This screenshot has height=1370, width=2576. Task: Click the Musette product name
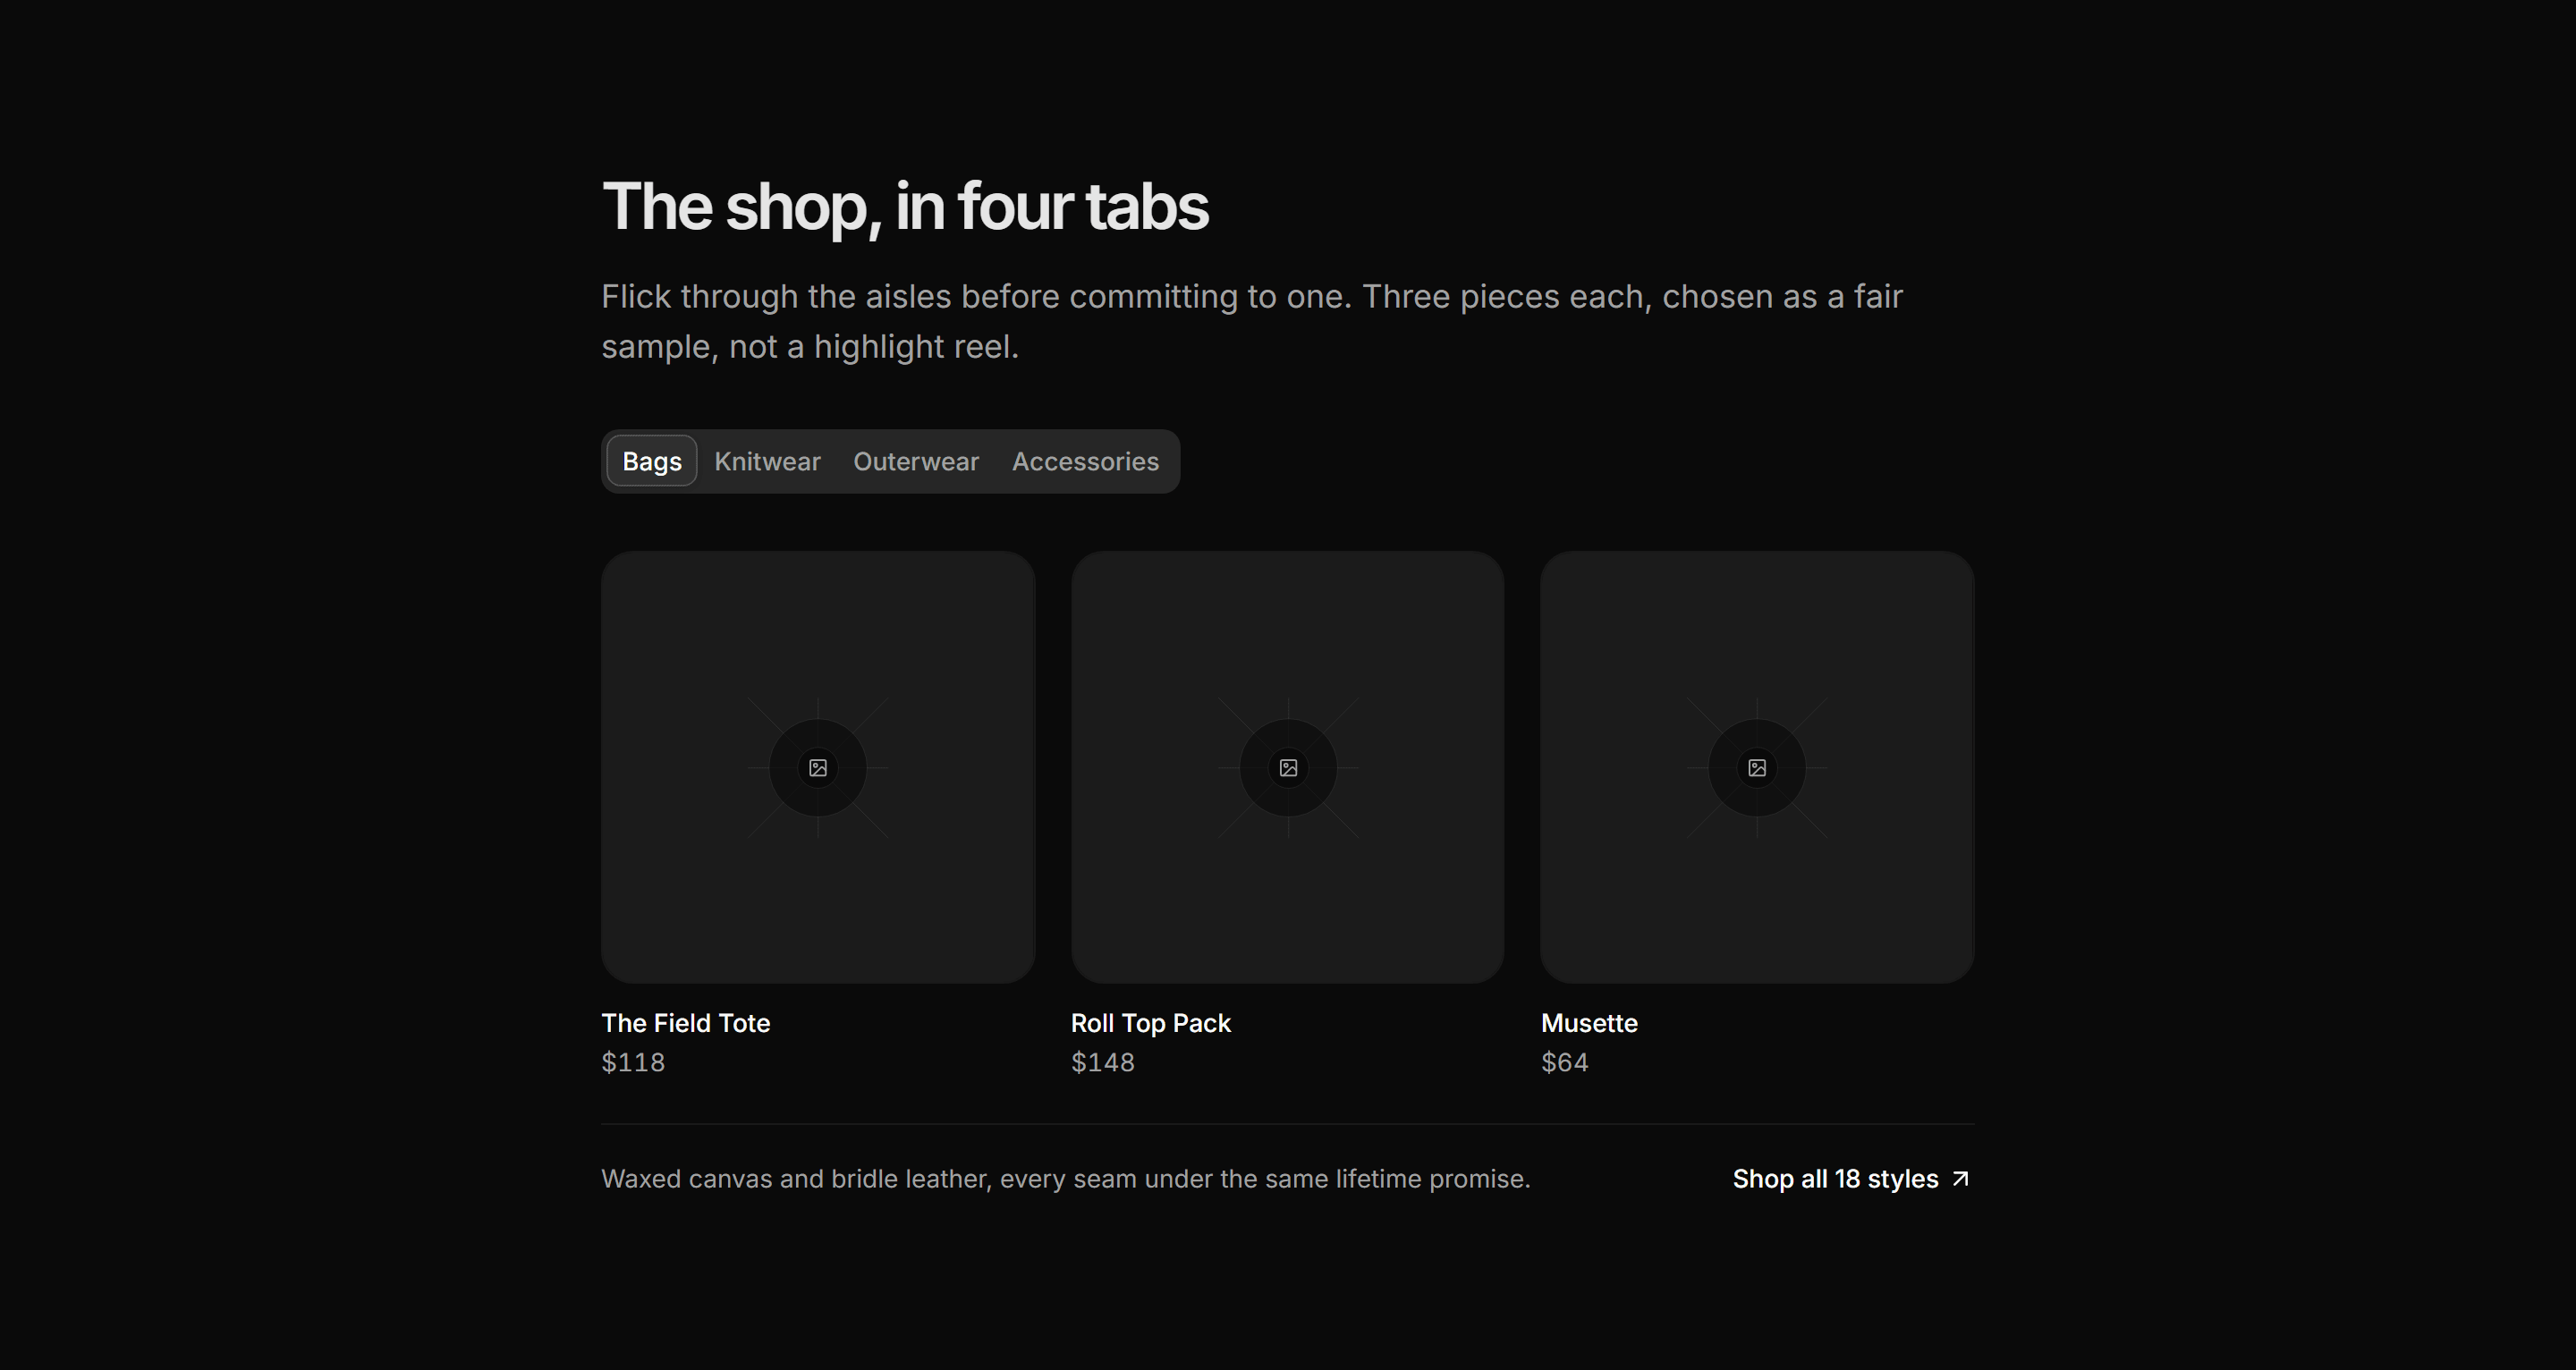tap(1589, 1023)
